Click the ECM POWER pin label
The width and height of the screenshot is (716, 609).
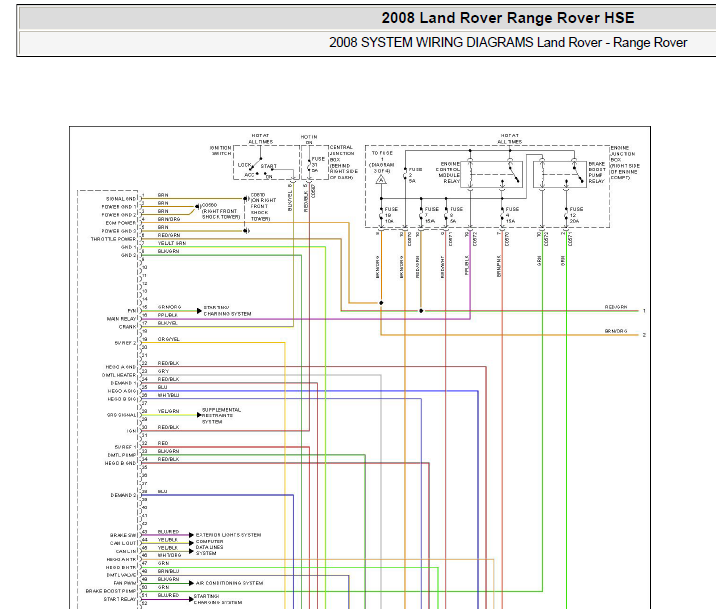click(121, 223)
